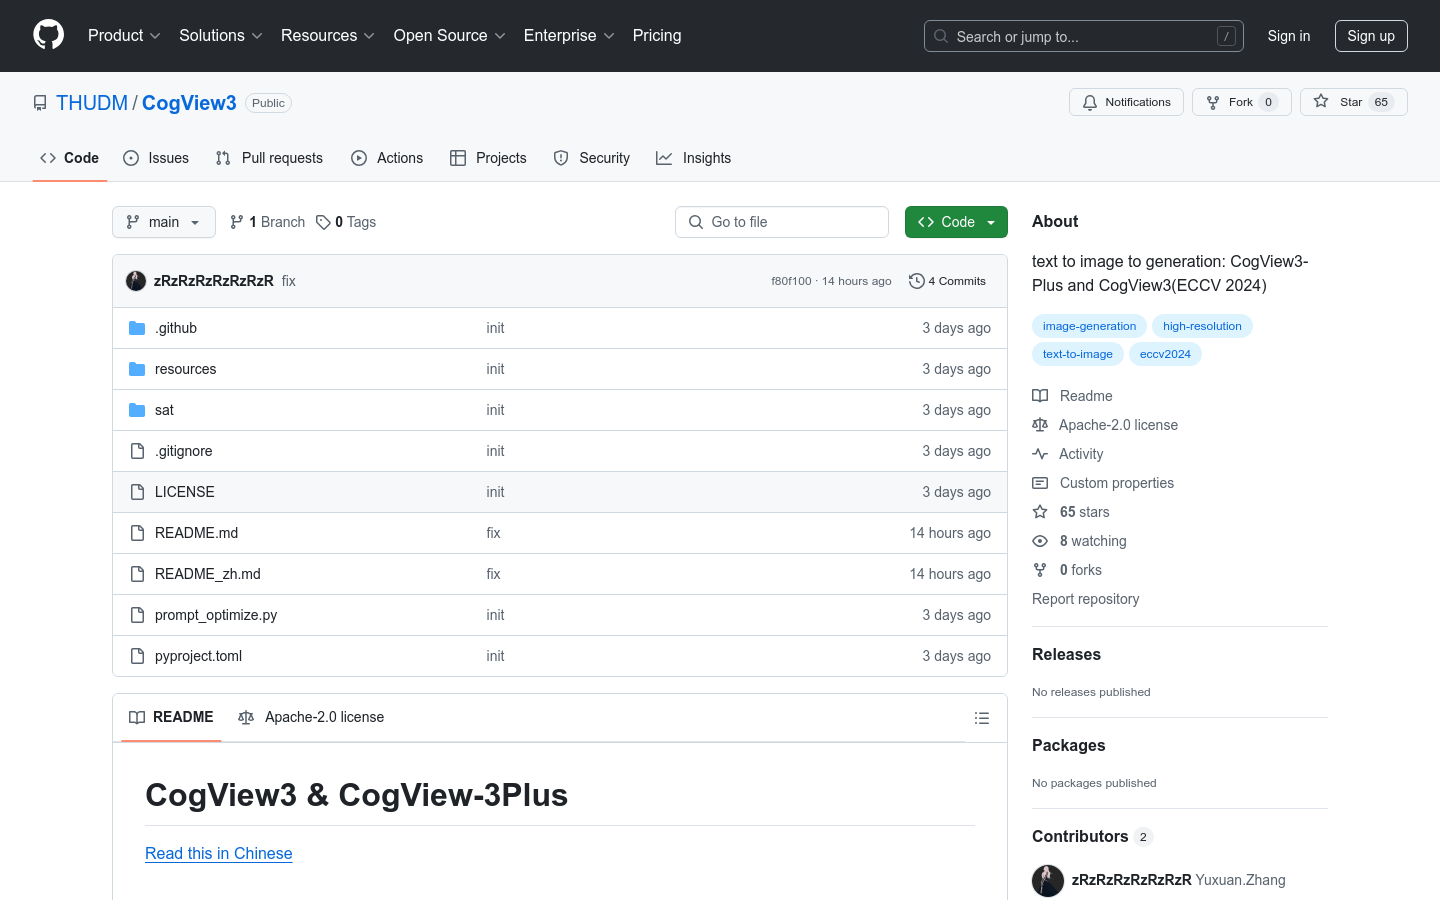
Task: Click Report repository link
Action: 1085,599
